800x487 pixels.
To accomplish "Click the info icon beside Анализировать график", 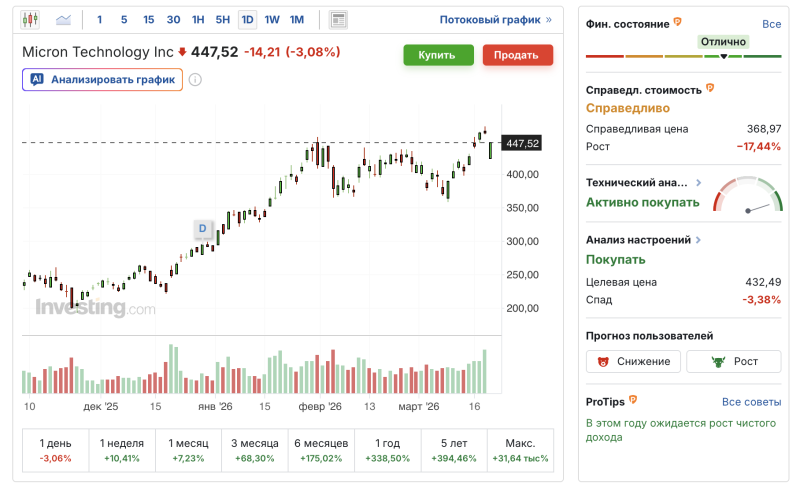I will tap(195, 80).
